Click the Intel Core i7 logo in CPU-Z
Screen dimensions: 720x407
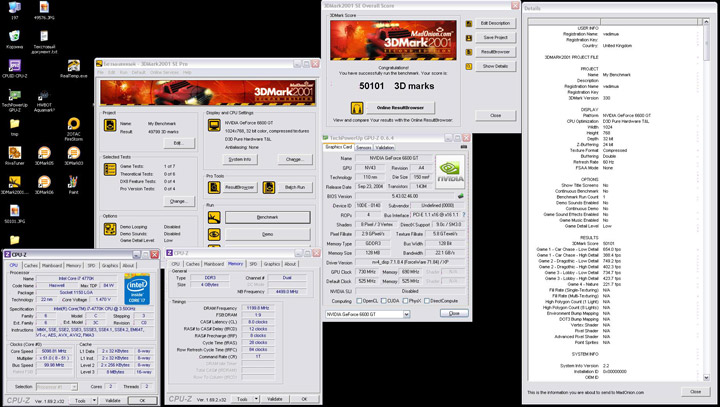coord(137,289)
